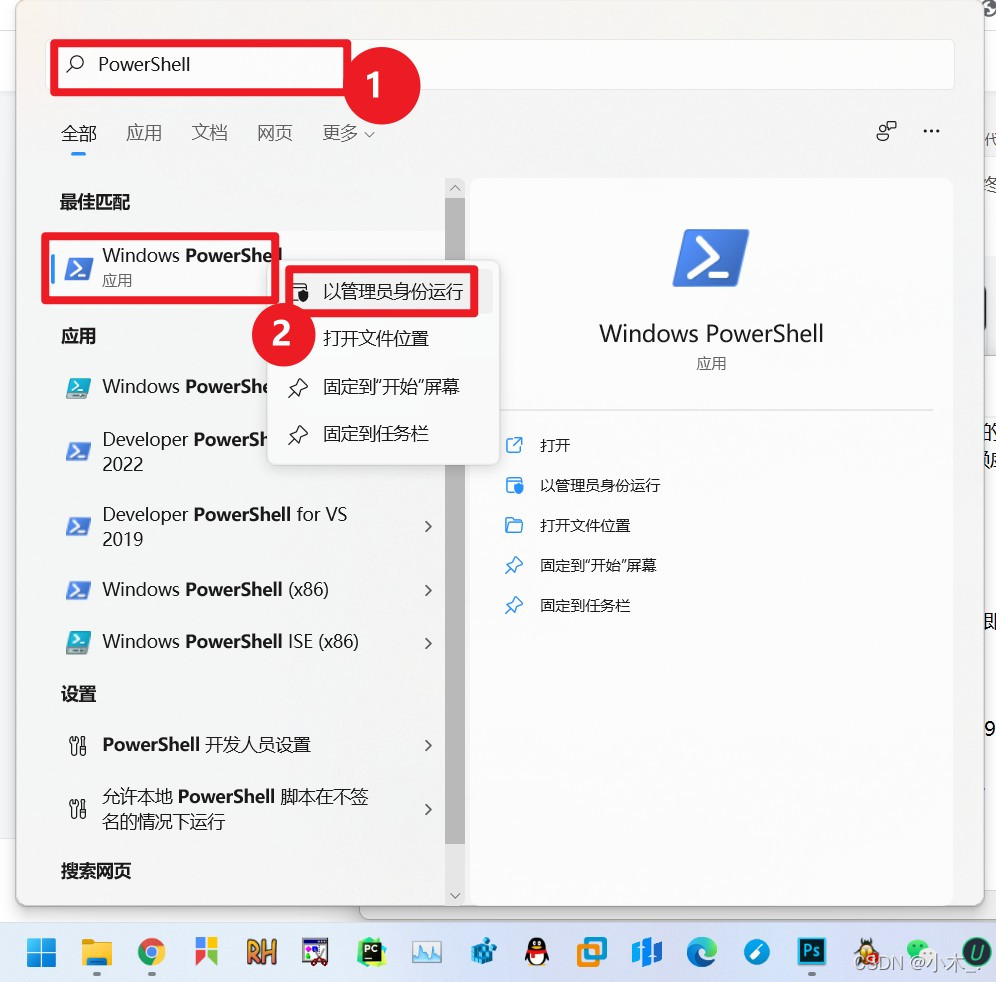Screen dimensions: 996x982
Task: Click pin icon beside preview 固定到任务栏
Action: pyautogui.click(x=514, y=605)
